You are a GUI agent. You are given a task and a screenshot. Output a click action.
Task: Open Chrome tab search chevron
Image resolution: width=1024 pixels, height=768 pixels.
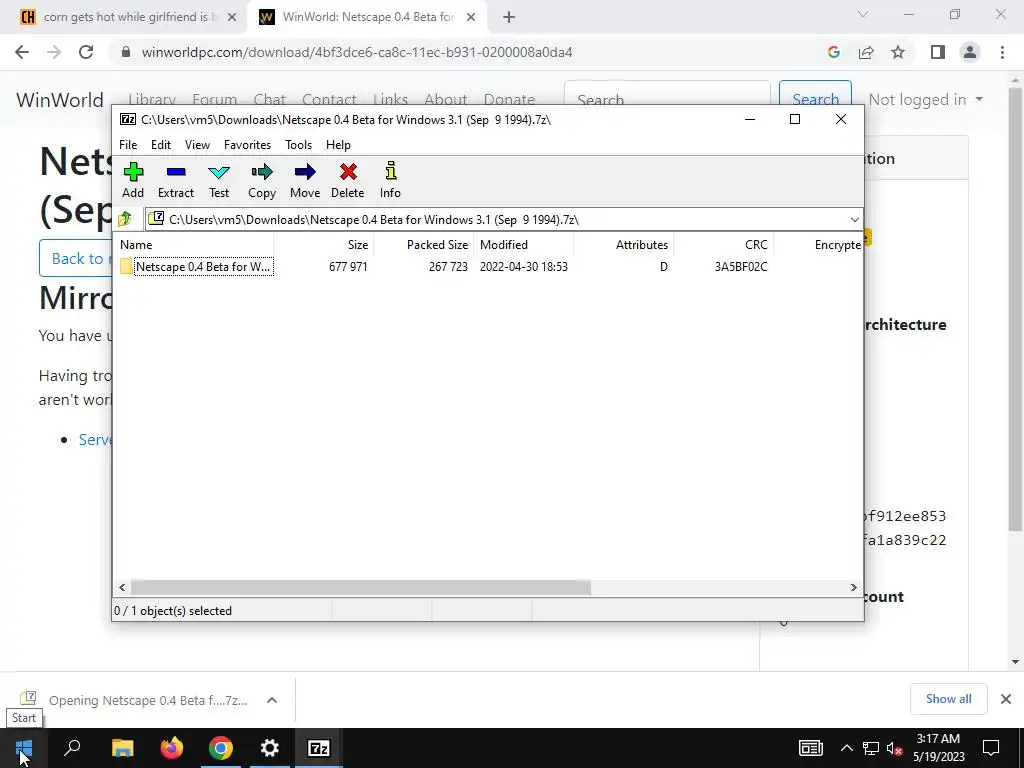[x=863, y=14]
